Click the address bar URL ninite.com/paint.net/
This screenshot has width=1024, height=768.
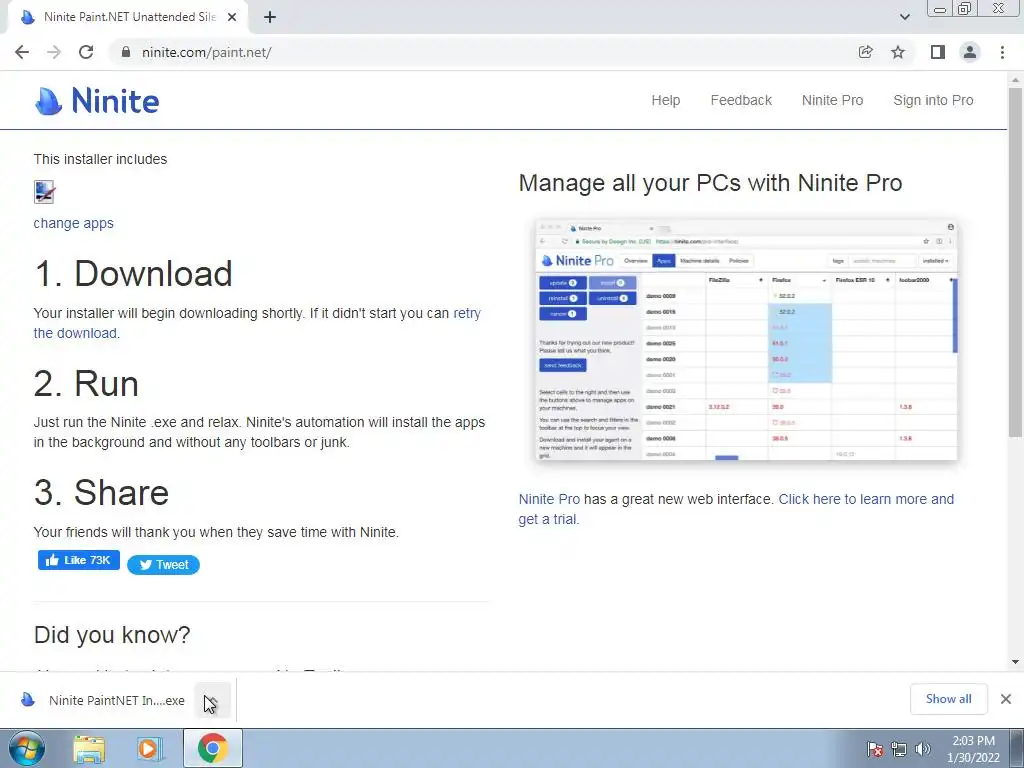[x=206, y=52]
